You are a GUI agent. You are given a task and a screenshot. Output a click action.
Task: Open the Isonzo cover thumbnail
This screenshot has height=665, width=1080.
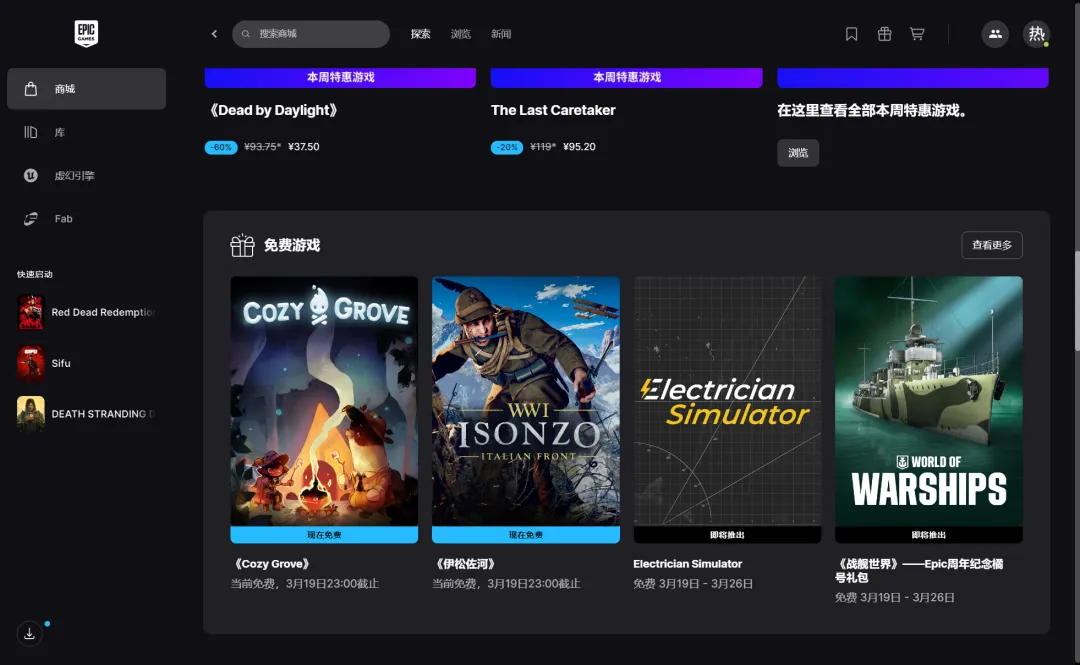[526, 401]
